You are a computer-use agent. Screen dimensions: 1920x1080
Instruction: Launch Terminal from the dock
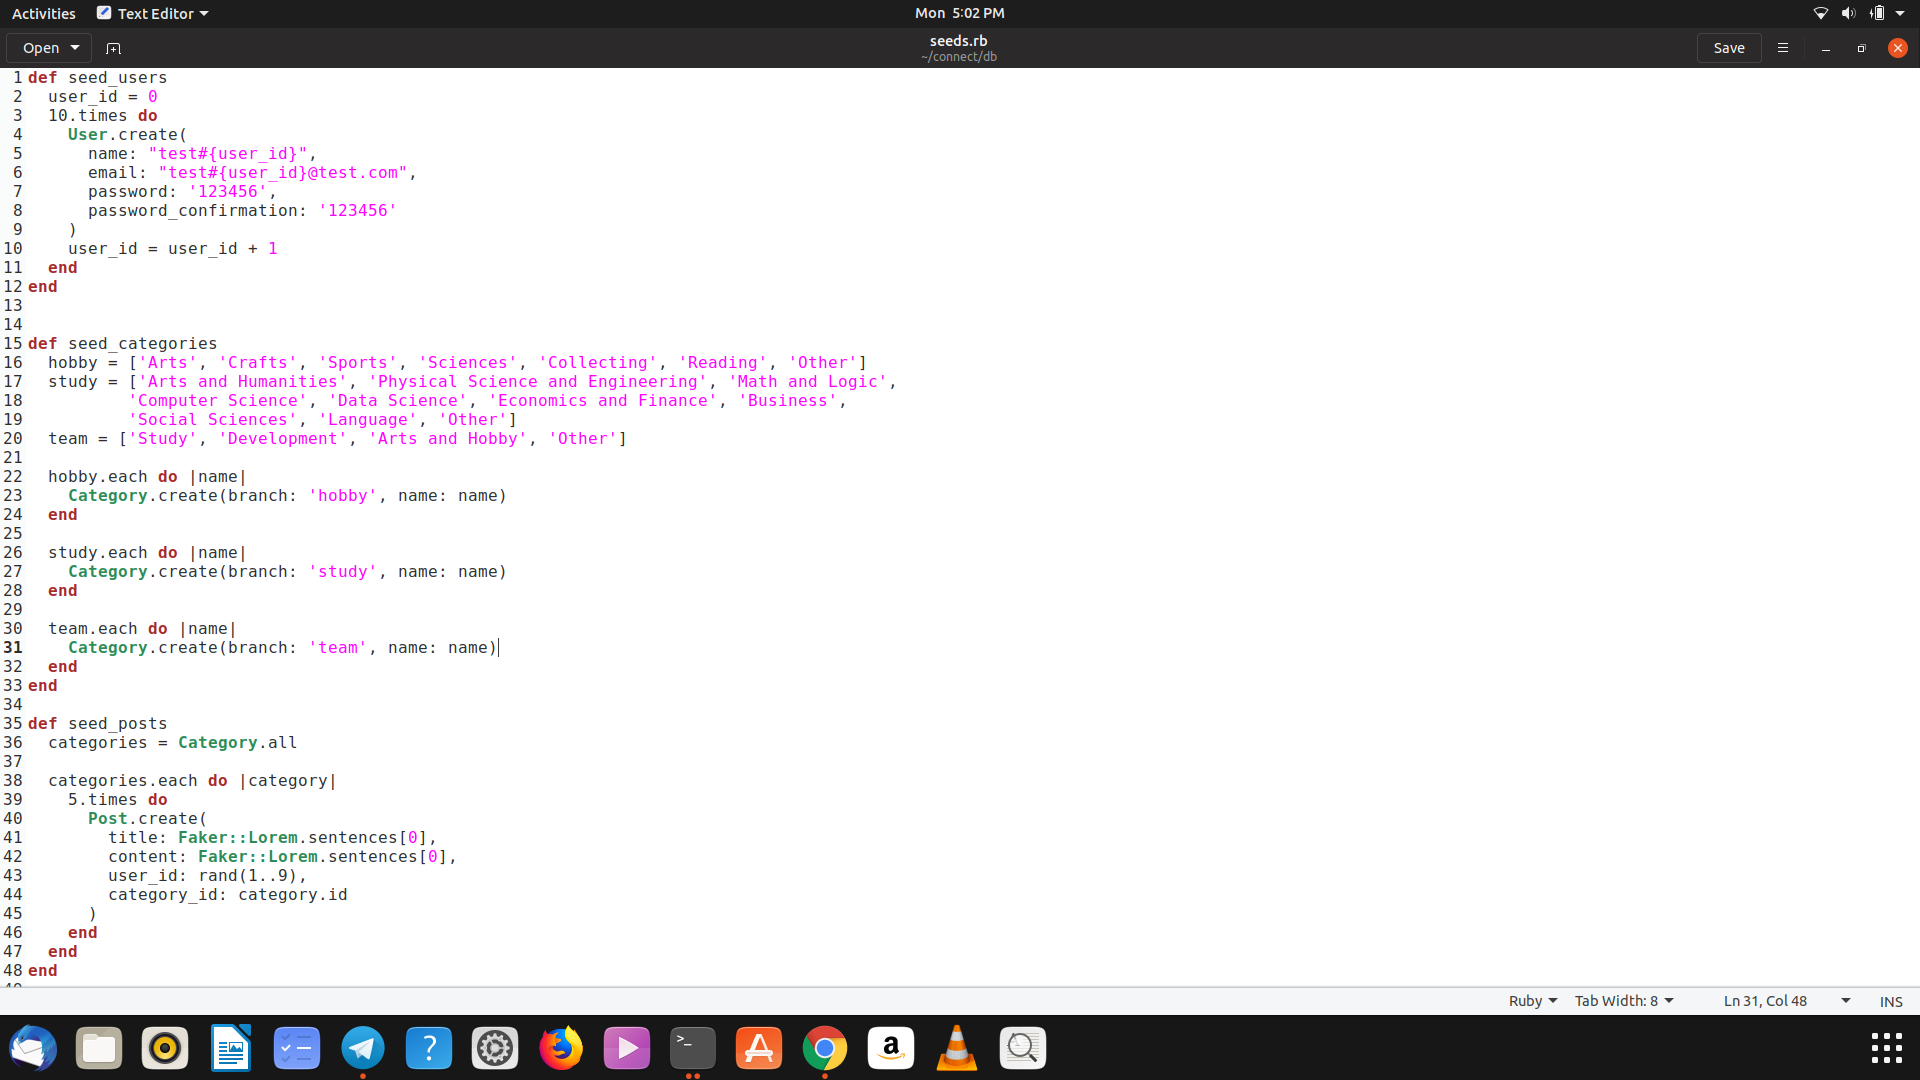point(692,1048)
